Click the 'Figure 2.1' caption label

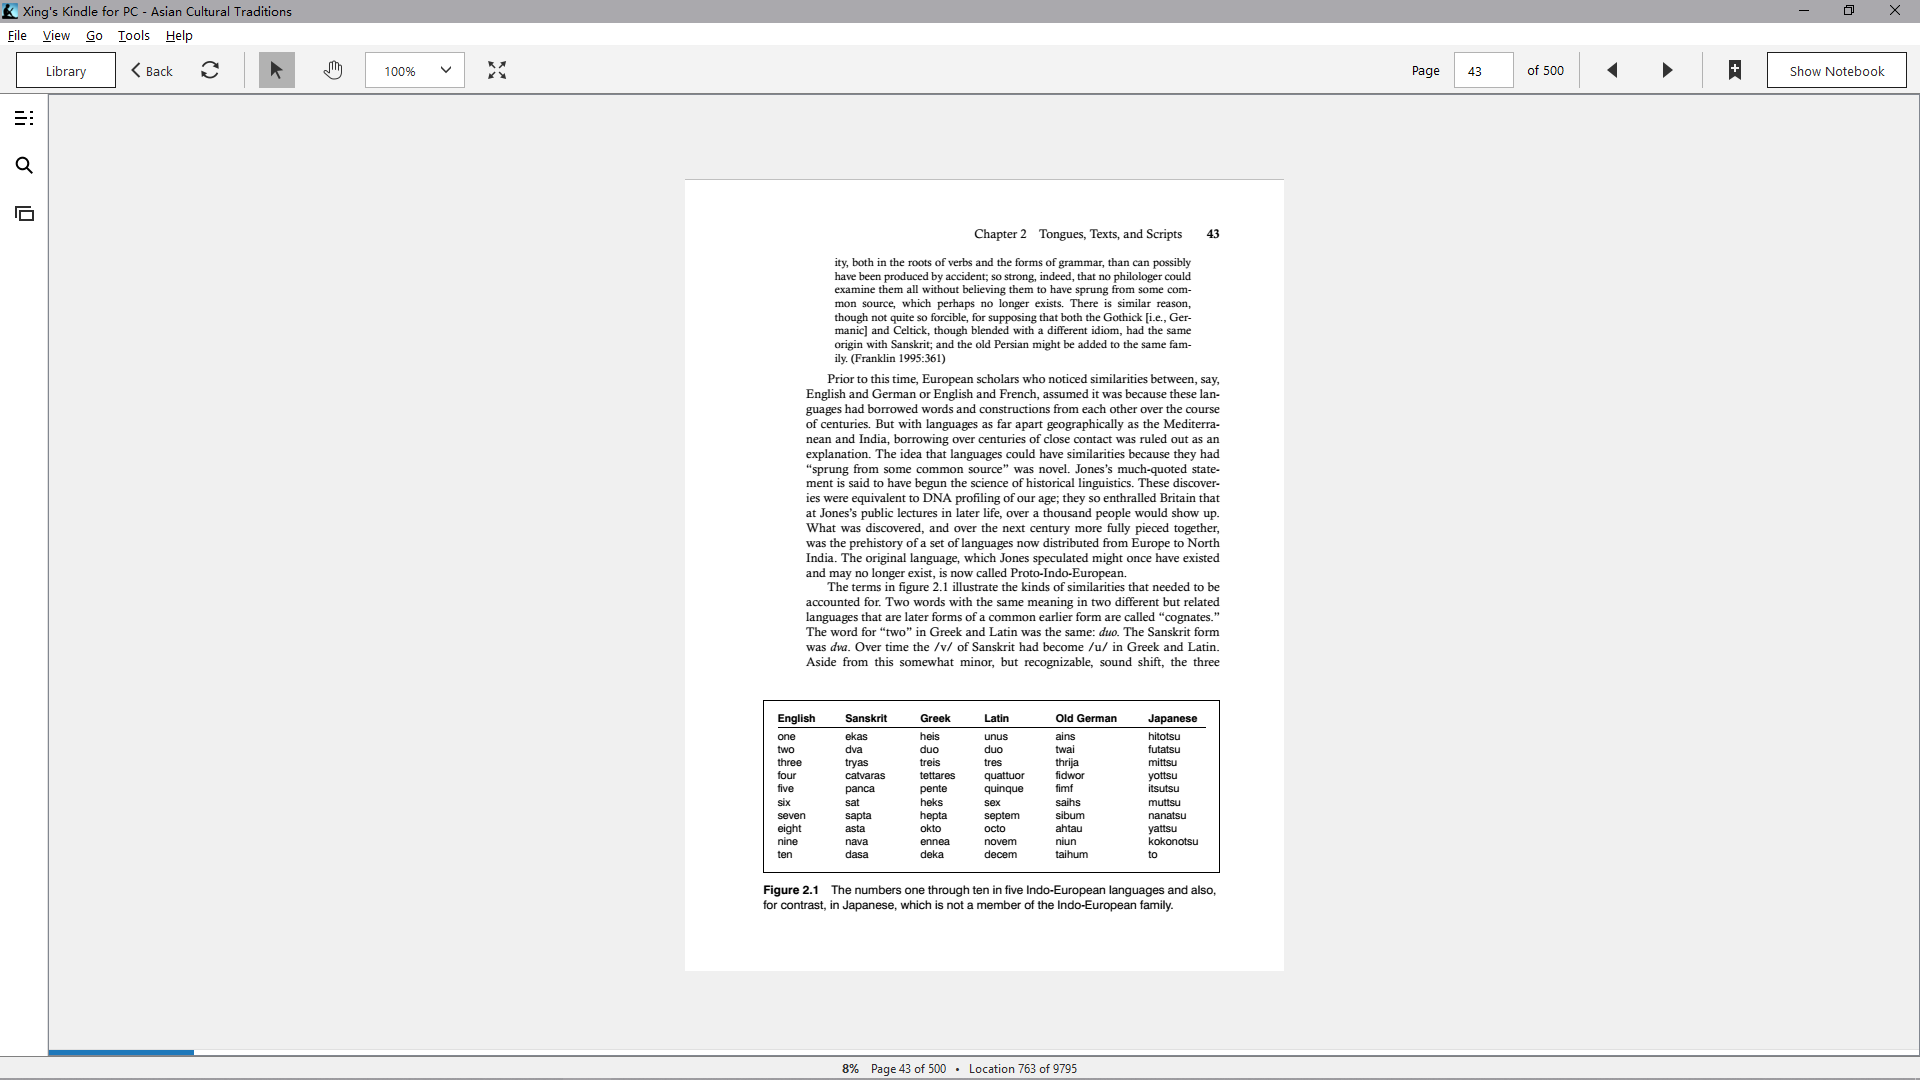791,890
